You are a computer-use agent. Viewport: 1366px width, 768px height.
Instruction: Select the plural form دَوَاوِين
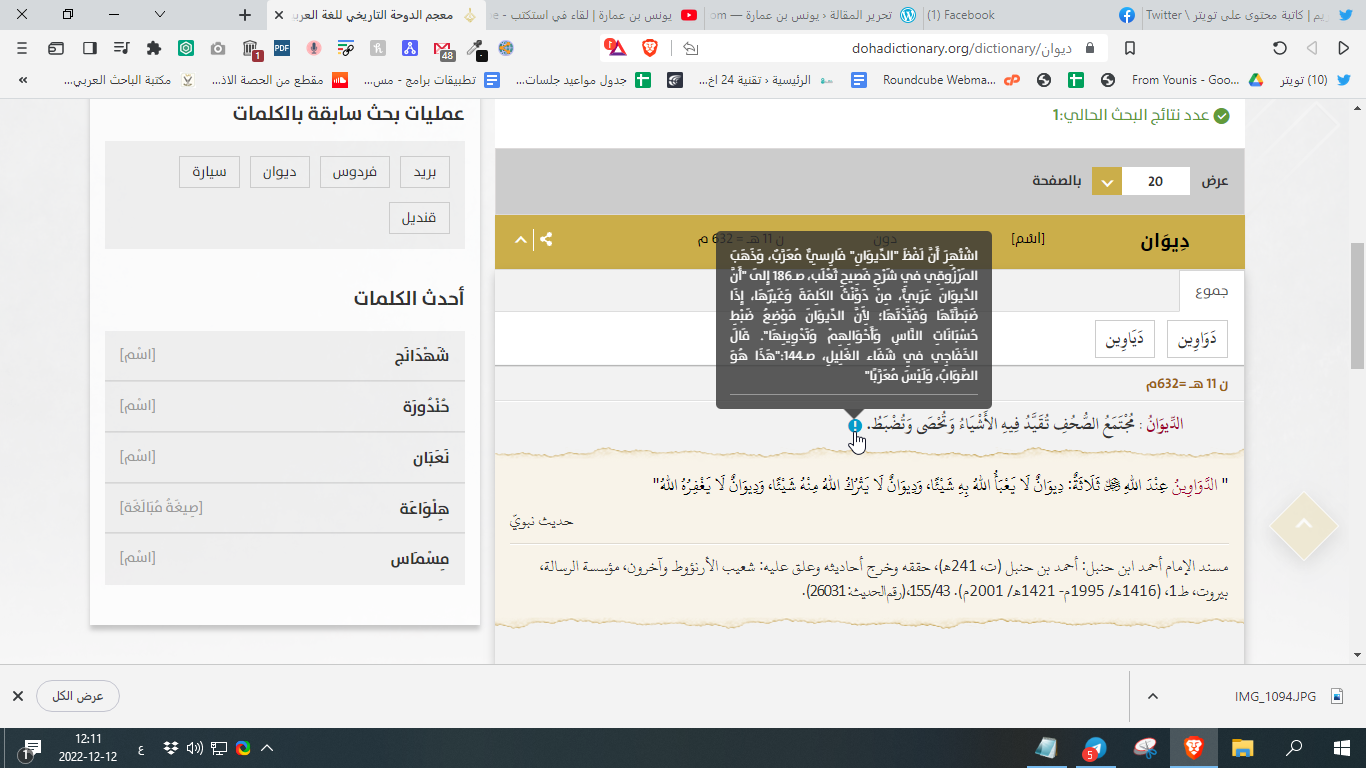click(1197, 340)
